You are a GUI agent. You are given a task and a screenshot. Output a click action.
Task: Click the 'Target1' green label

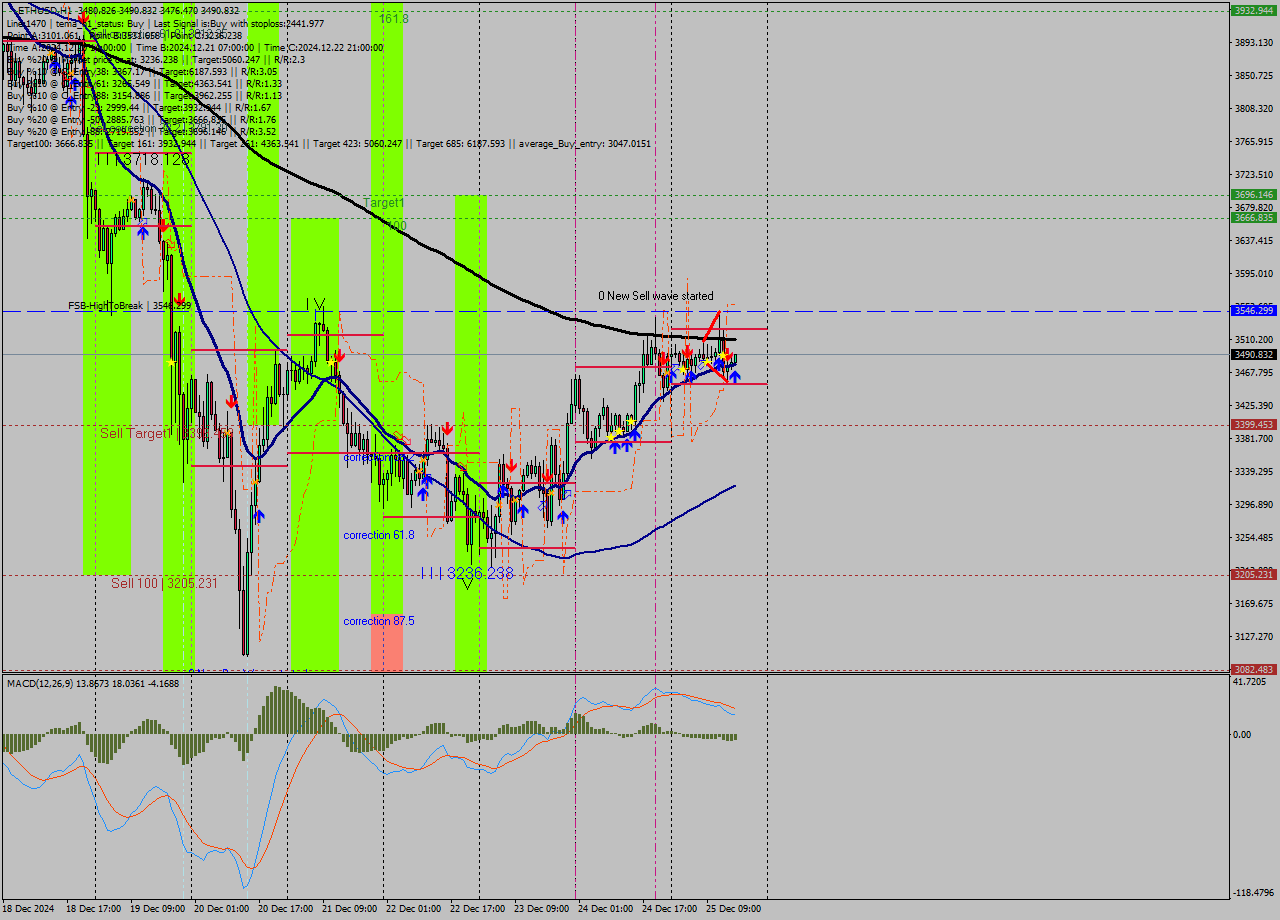click(384, 203)
